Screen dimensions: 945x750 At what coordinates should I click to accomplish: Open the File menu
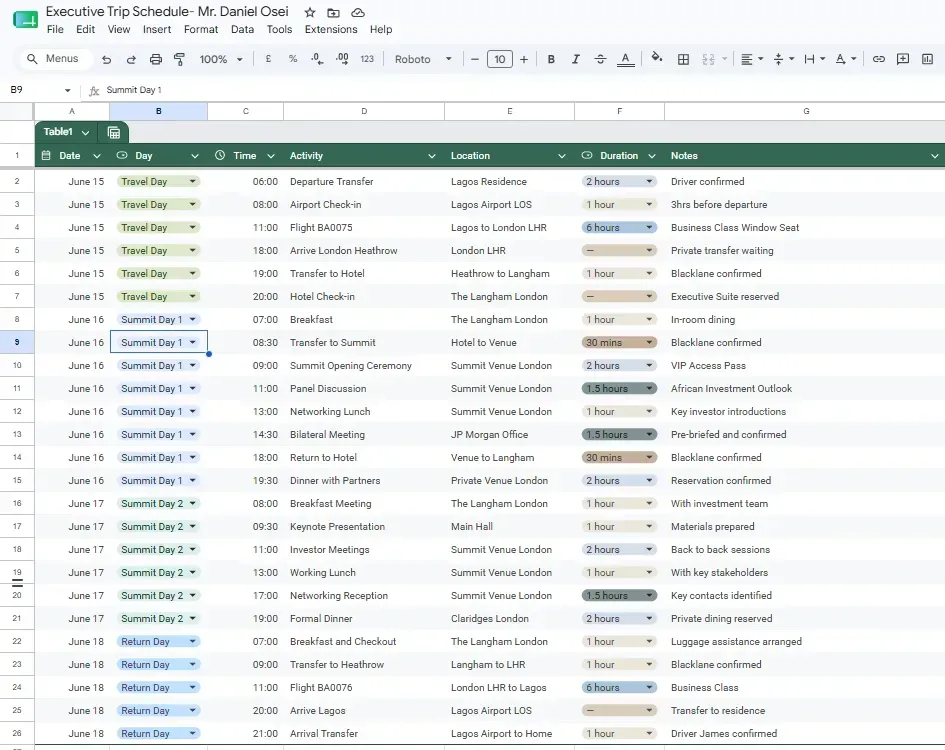[x=55, y=29]
